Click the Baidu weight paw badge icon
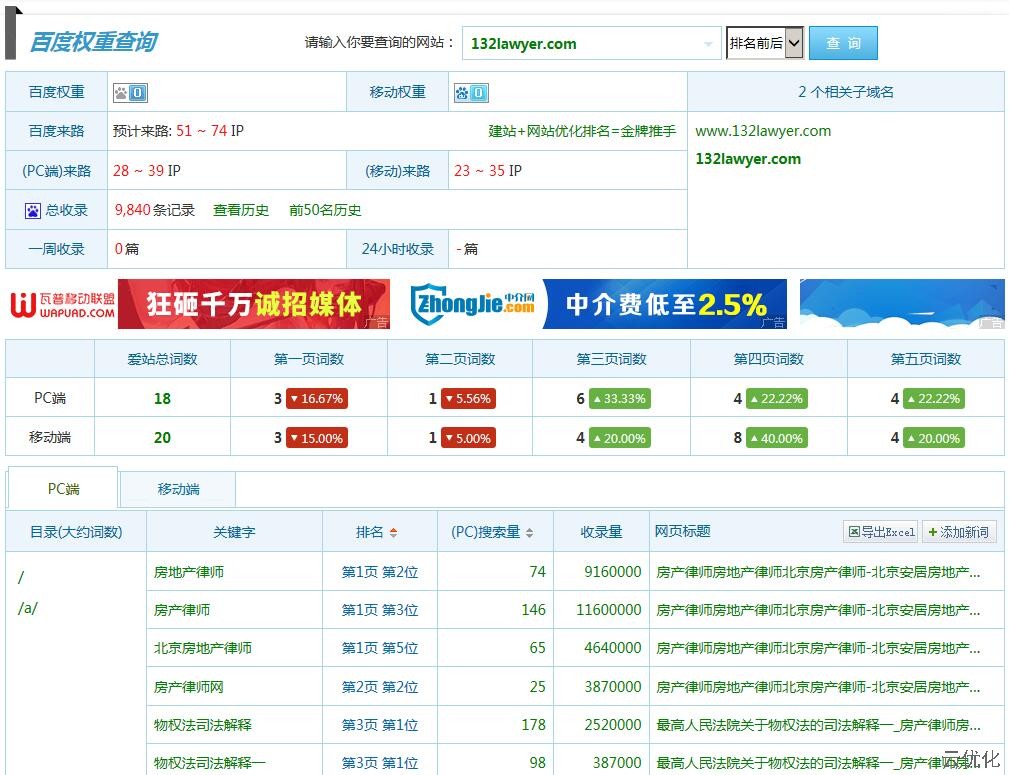The width and height of the screenshot is (1009, 775). tap(131, 93)
